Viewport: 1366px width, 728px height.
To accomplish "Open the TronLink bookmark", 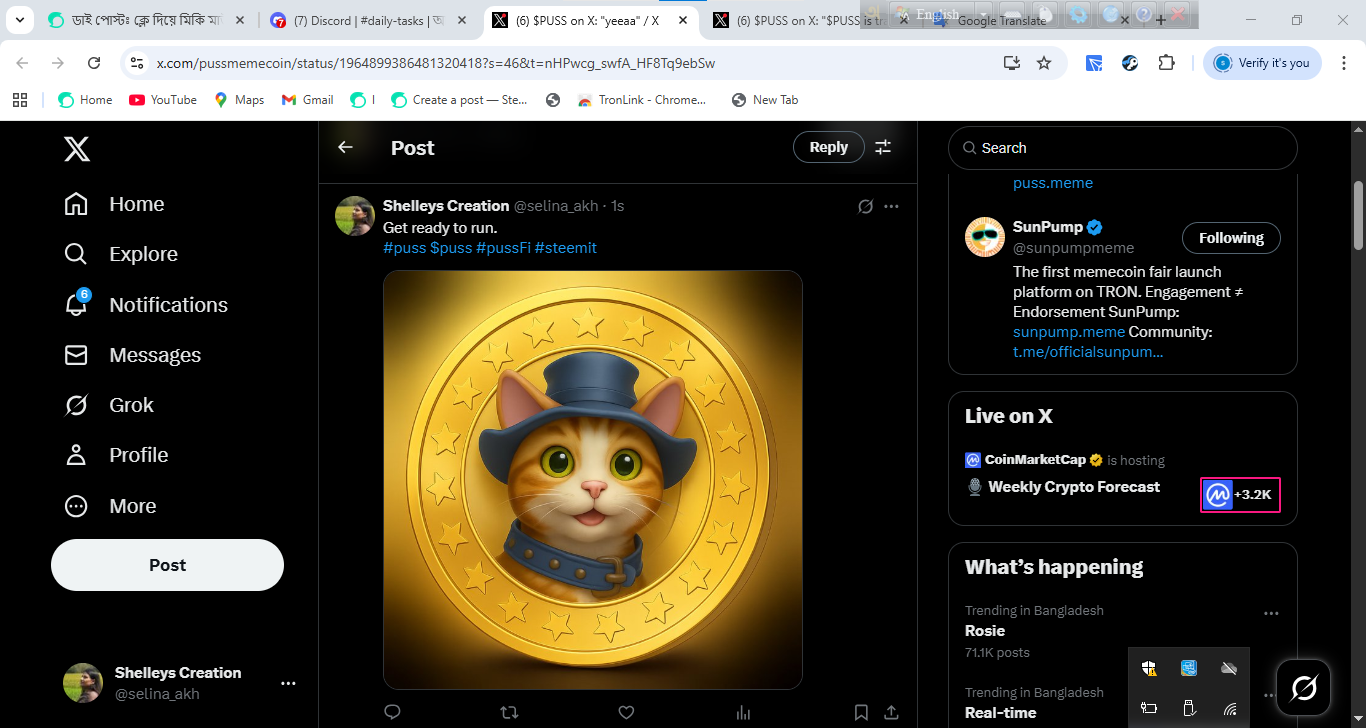I will tap(642, 100).
